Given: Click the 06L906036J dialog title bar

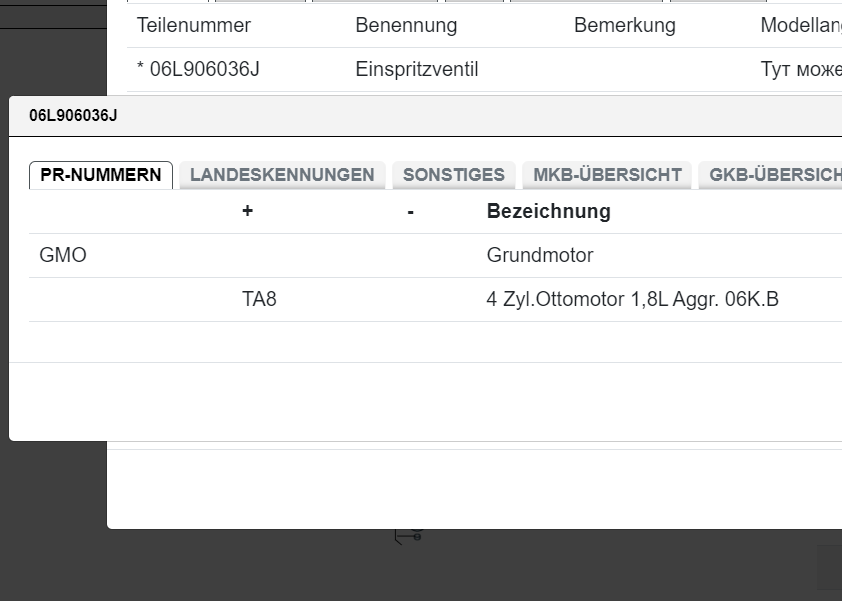Looking at the screenshot, I should coord(400,115).
